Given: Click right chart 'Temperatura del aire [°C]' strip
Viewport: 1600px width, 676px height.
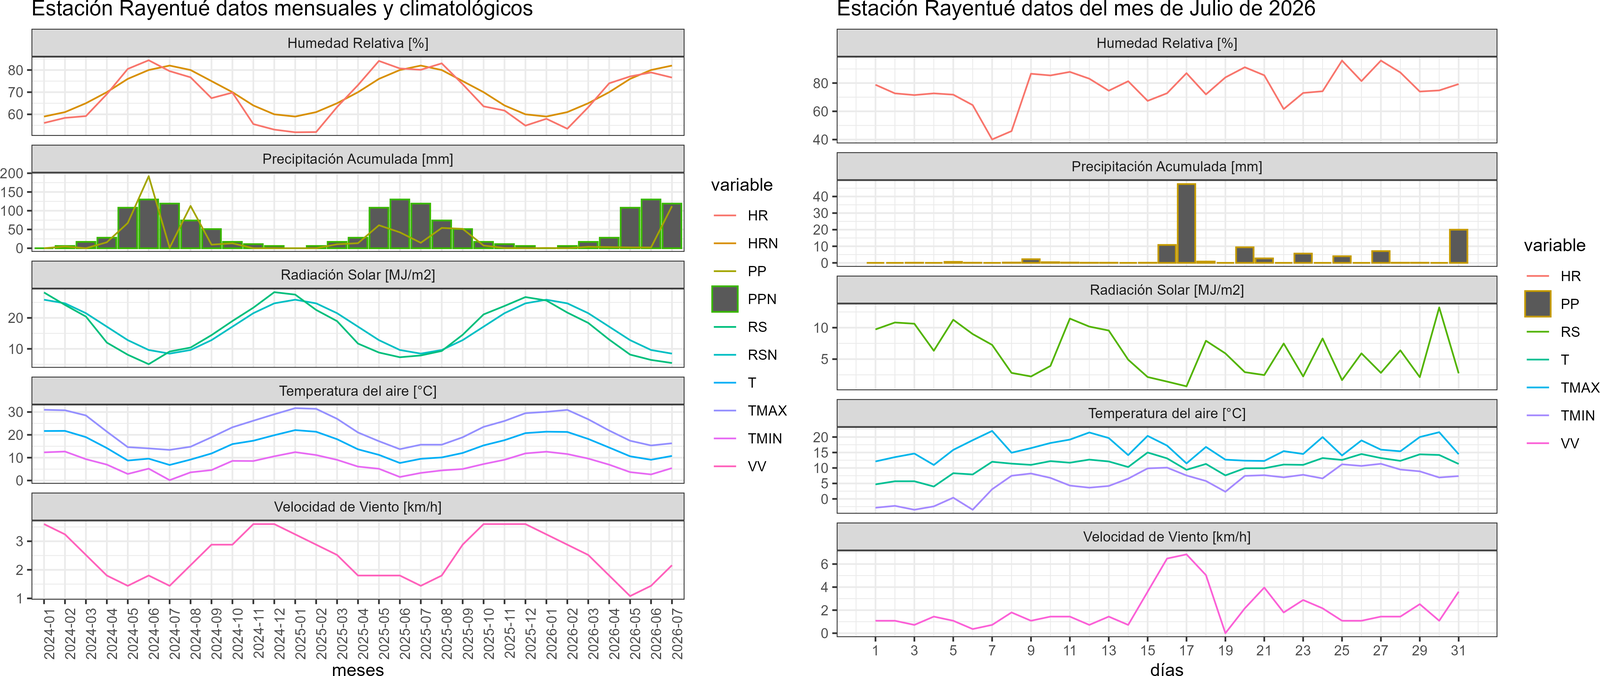Looking at the screenshot, I should pos(1167,413).
